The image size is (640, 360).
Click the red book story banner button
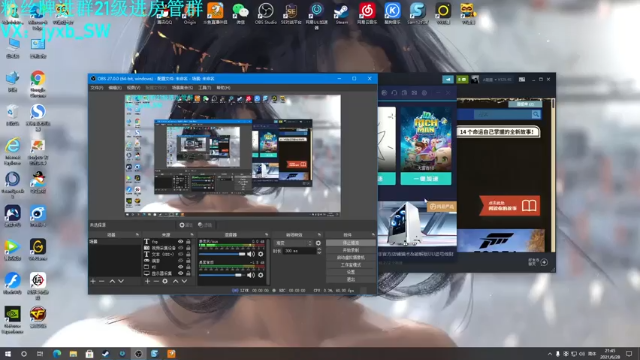509,205
